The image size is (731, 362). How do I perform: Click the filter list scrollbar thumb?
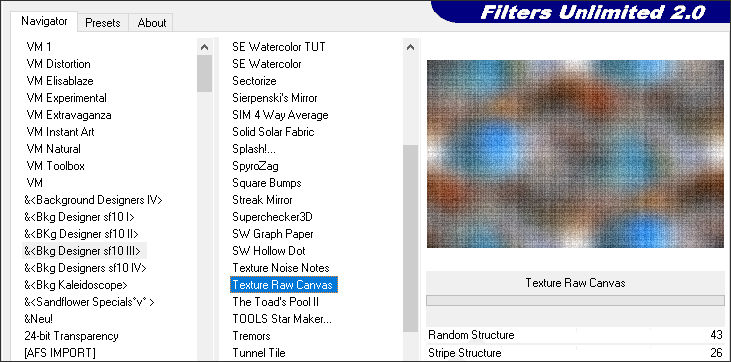coord(410,238)
